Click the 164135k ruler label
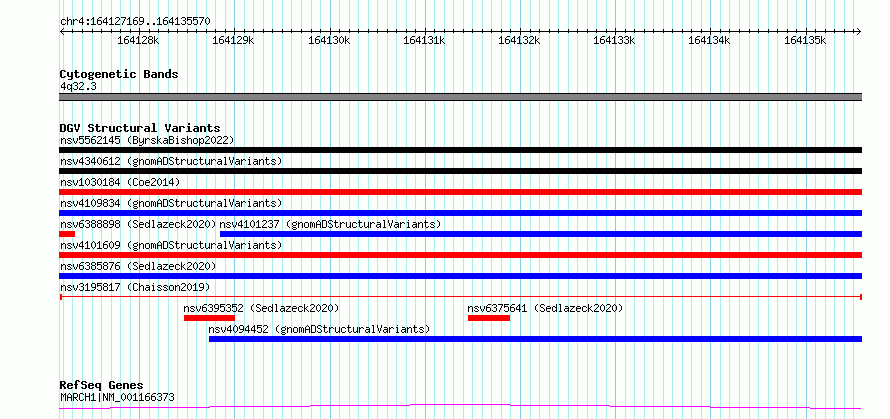This screenshot has height=419, width=890. (805, 41)
